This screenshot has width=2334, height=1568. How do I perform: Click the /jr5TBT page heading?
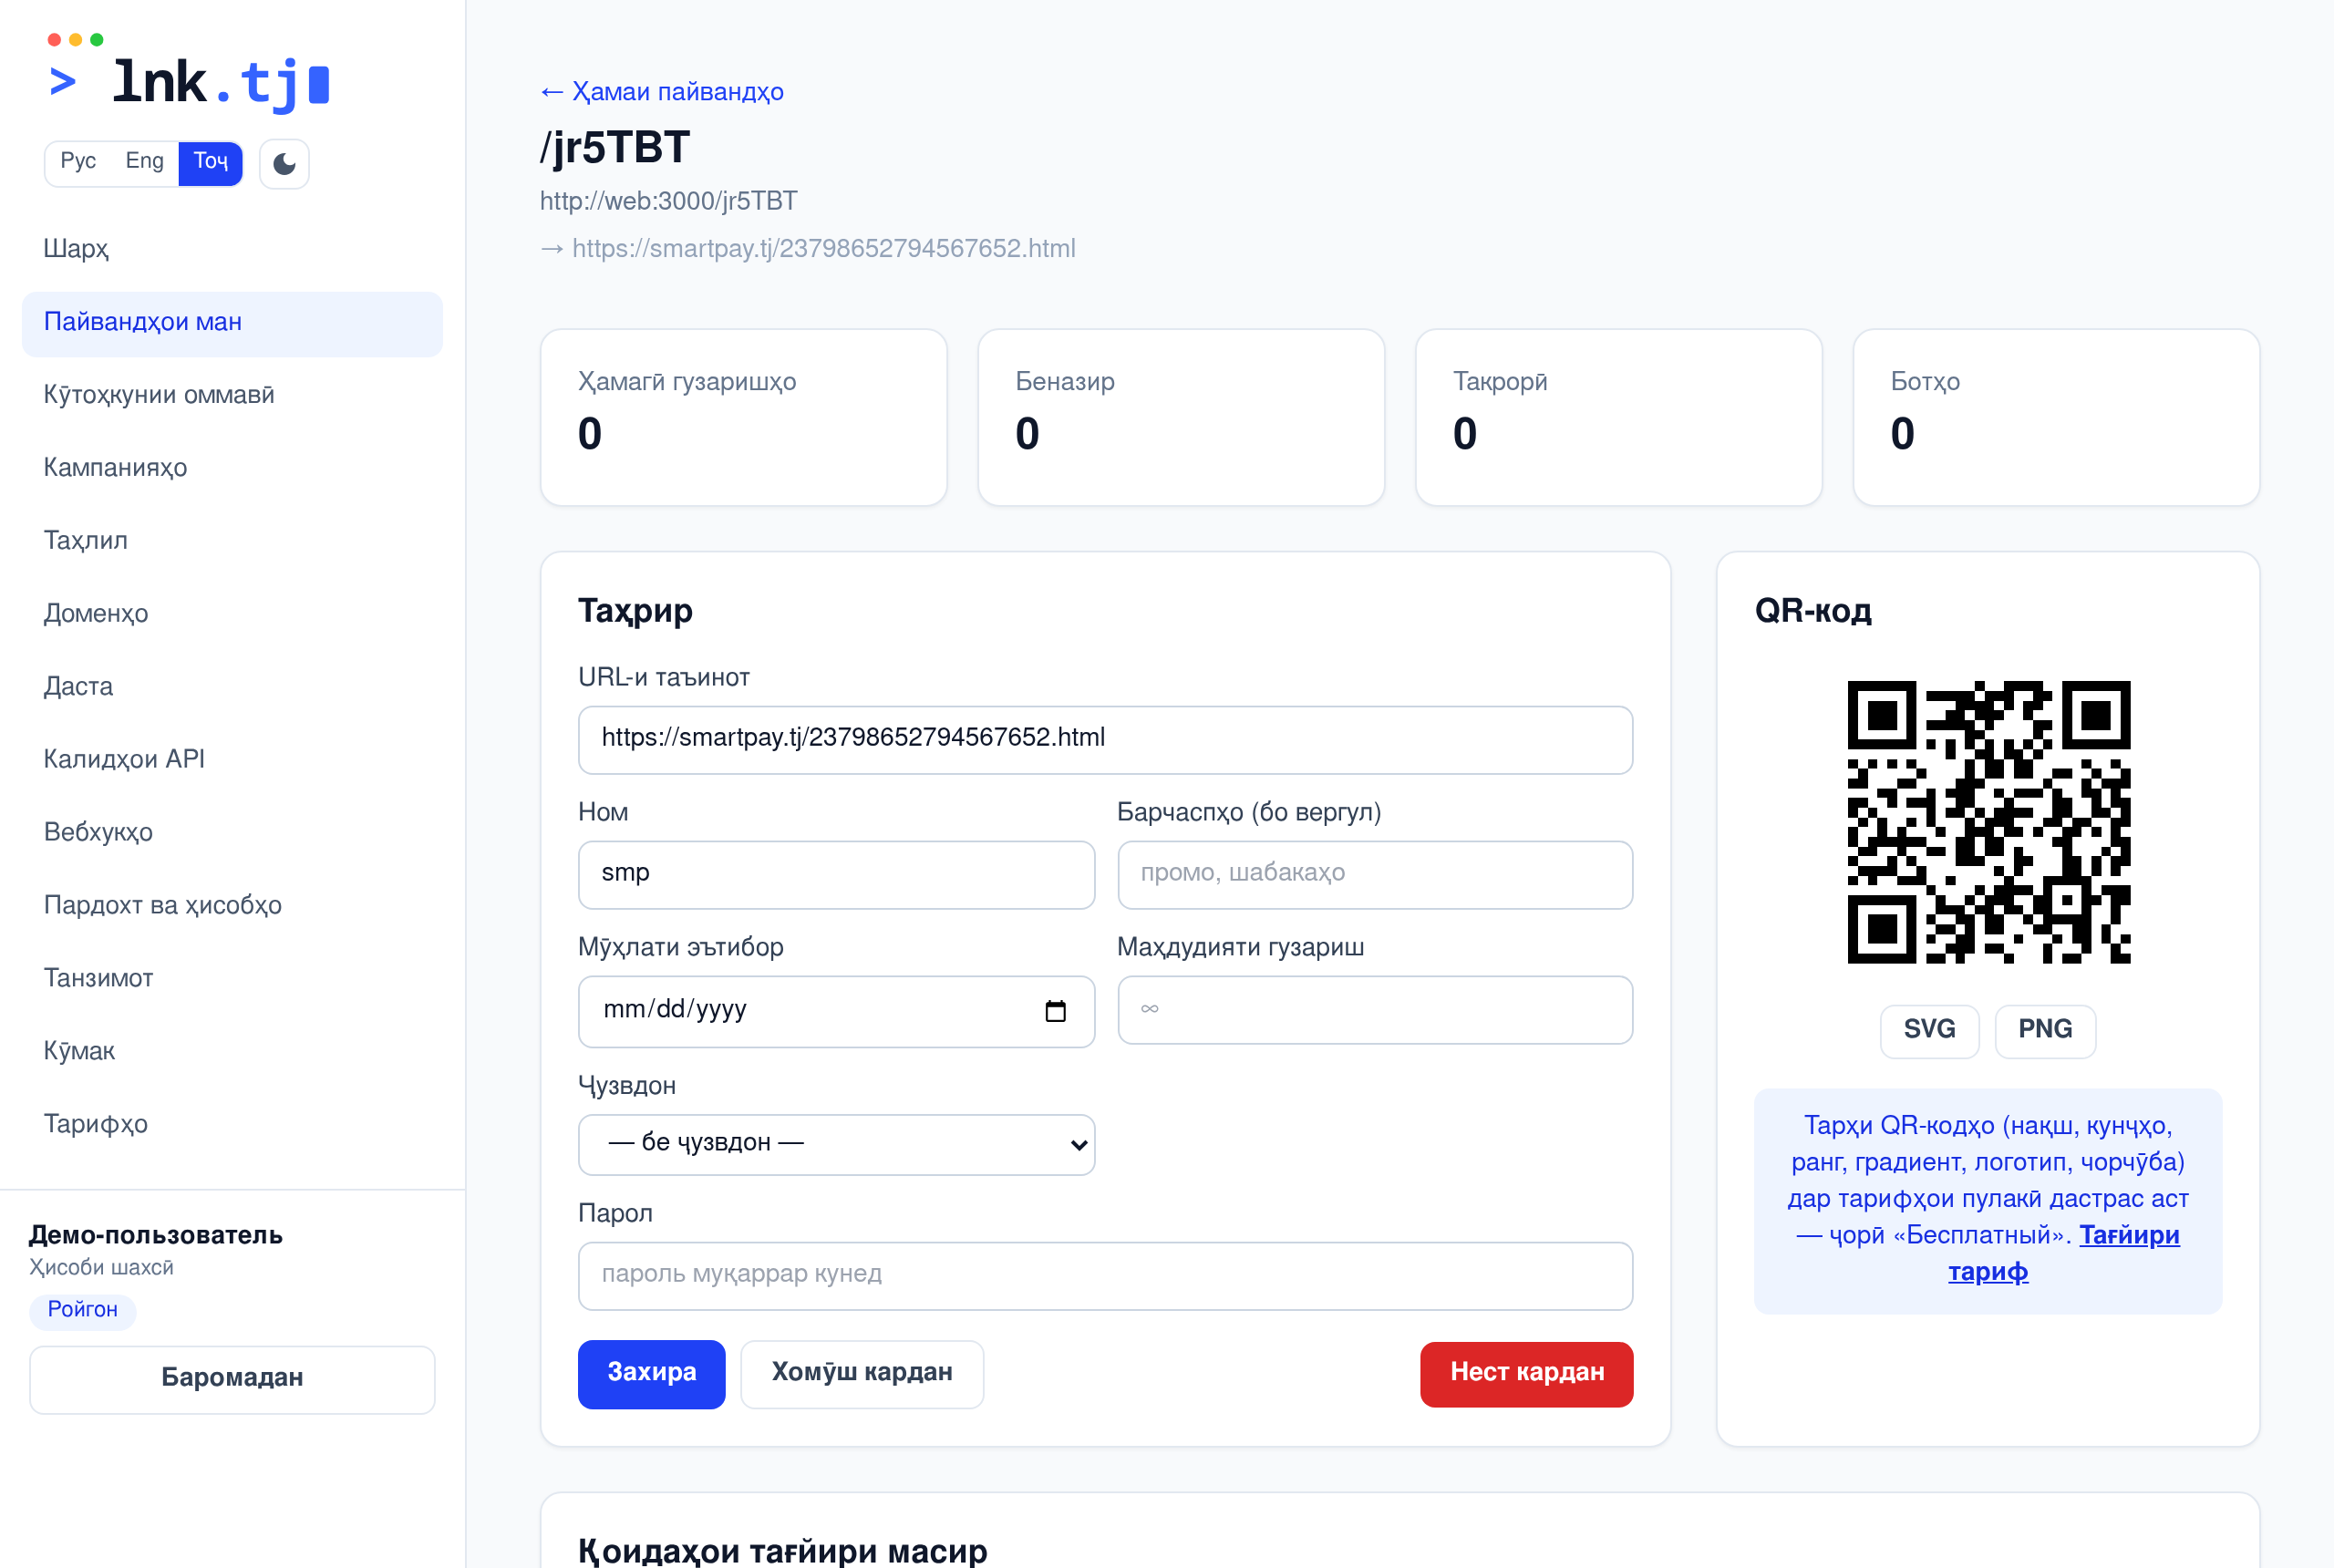(615, 148)
